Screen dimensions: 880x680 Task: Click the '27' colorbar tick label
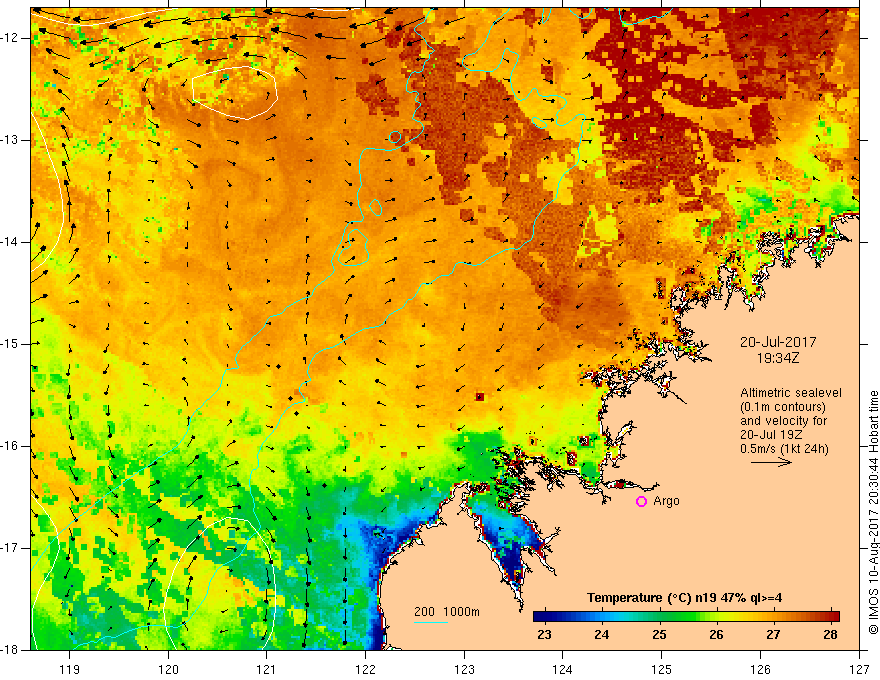pyautogui.click(x=773, y=635)
